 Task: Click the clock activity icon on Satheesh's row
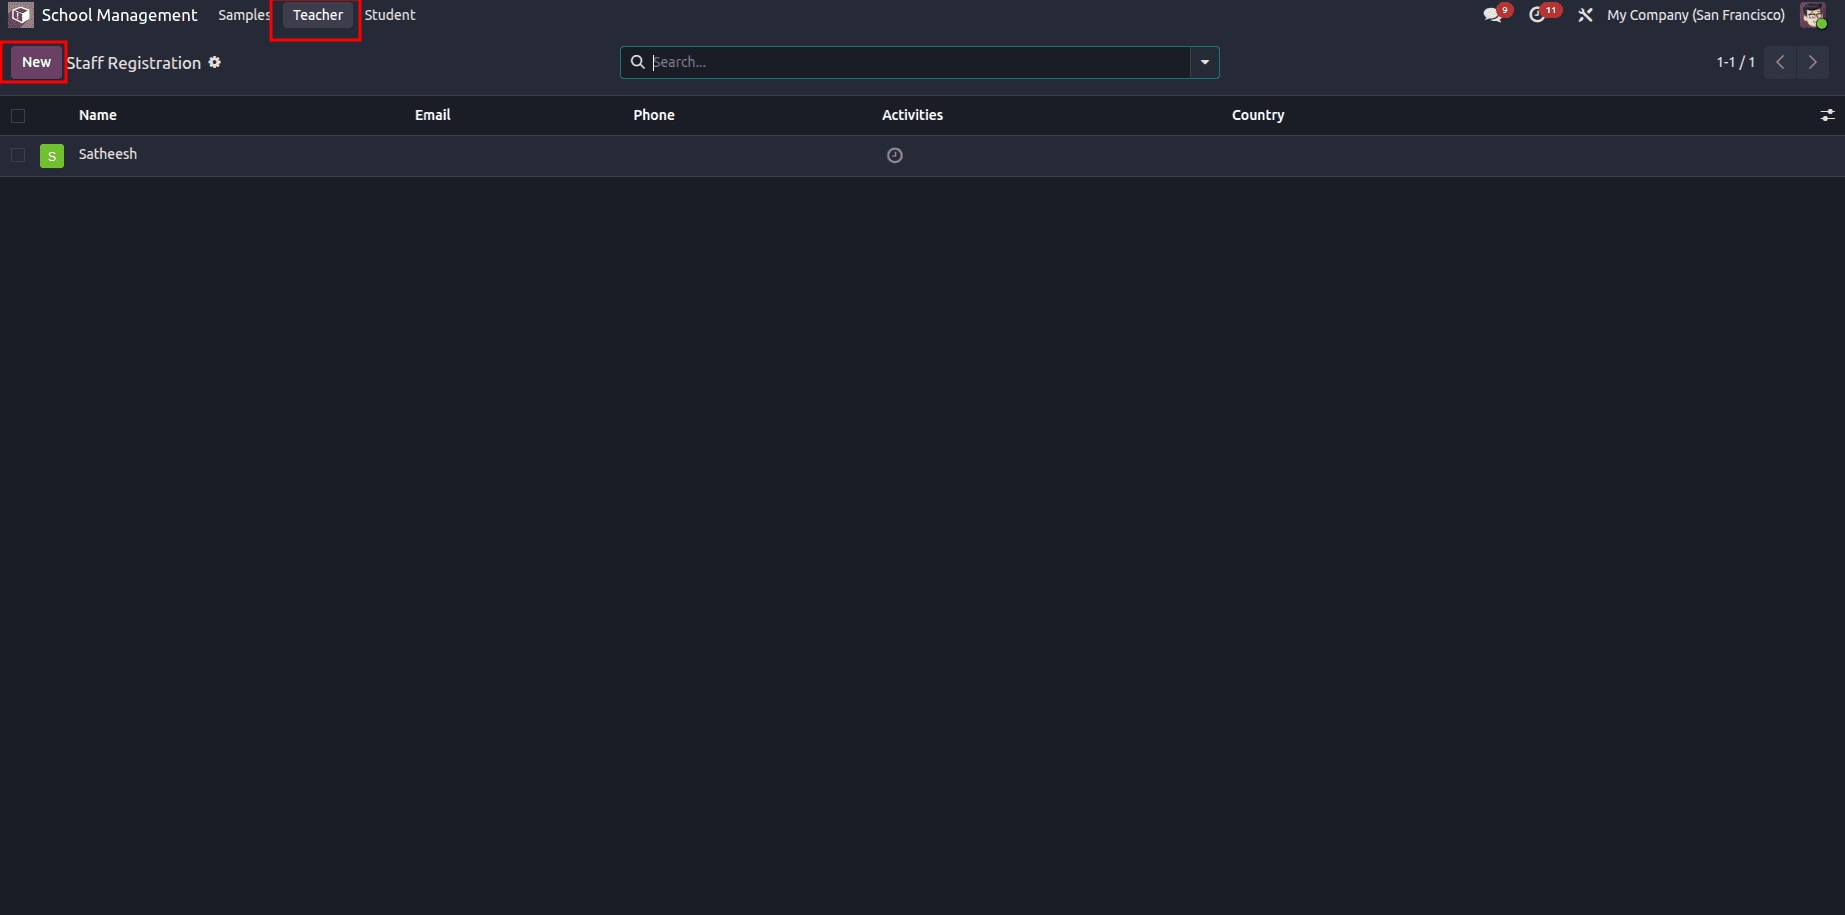[x=894, y=155]
